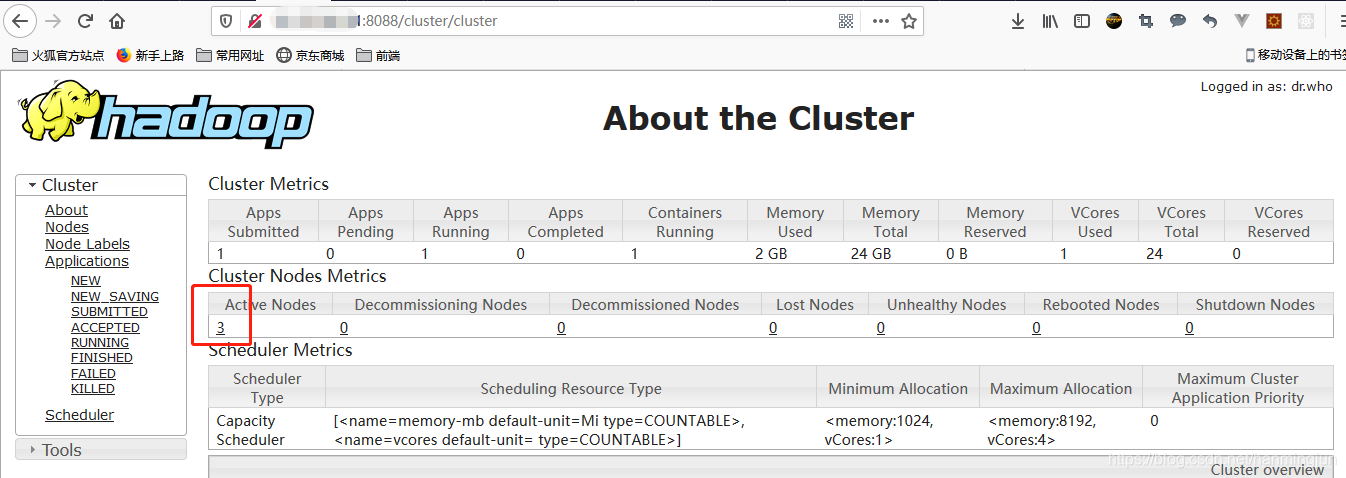Click the crop screenshot extension icon
Screen dimensions: 1346x478
pos(1146,21)
